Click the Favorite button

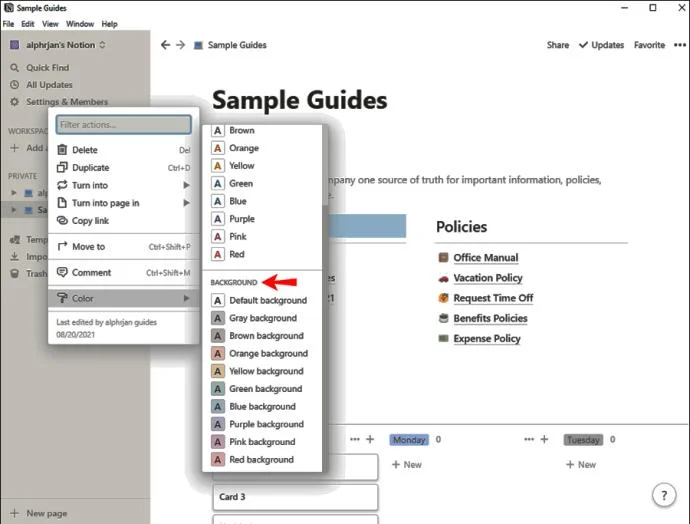(649, 45)
